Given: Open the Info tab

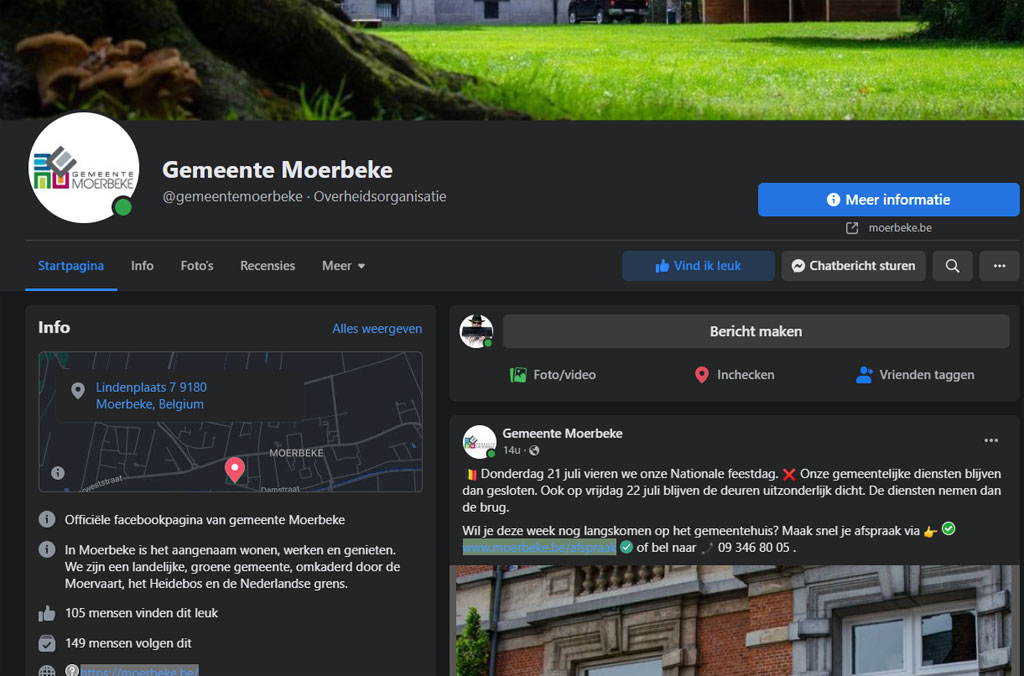Looking at the screenshot, I should point(142,266).
